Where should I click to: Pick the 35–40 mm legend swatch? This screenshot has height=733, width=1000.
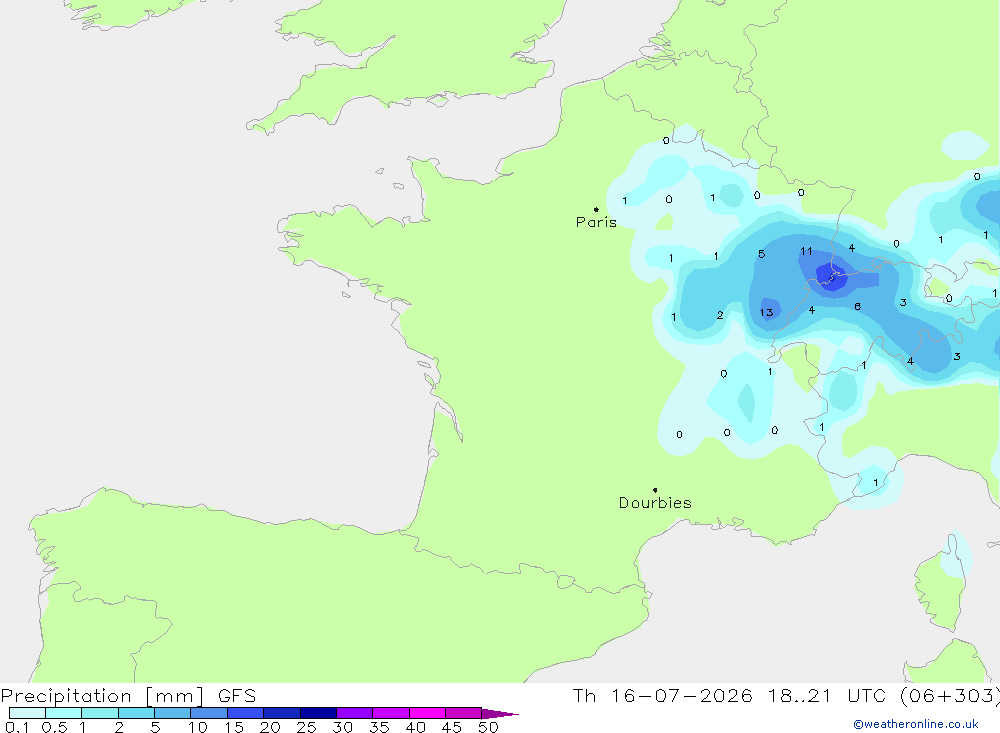click(x=390, y=713)
